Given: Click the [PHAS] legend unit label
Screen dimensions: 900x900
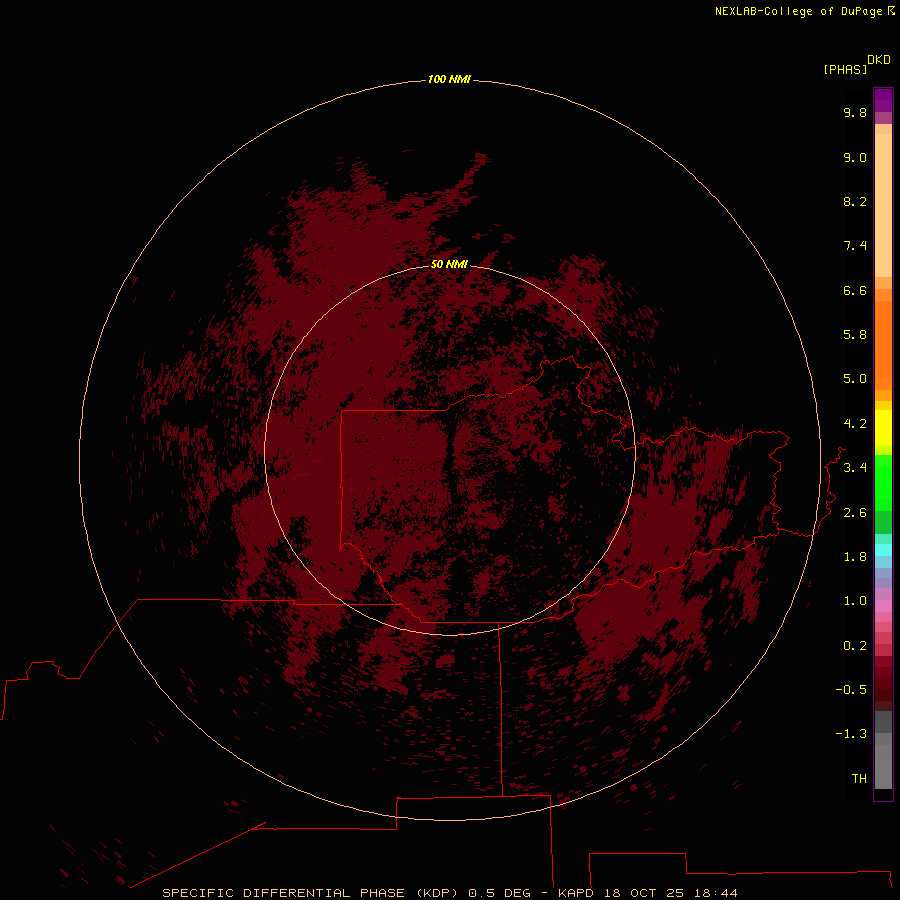Looking at the screenshot, I should tap(845, 70).
